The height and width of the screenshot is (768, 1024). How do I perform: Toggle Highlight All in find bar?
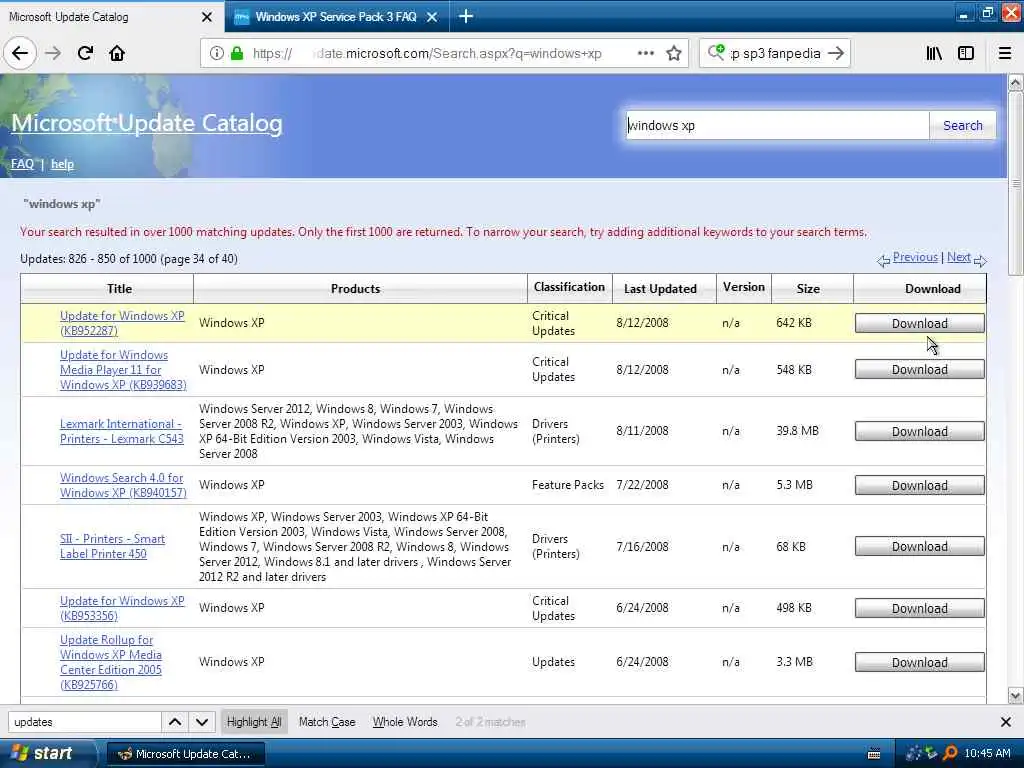pos(254,722)
